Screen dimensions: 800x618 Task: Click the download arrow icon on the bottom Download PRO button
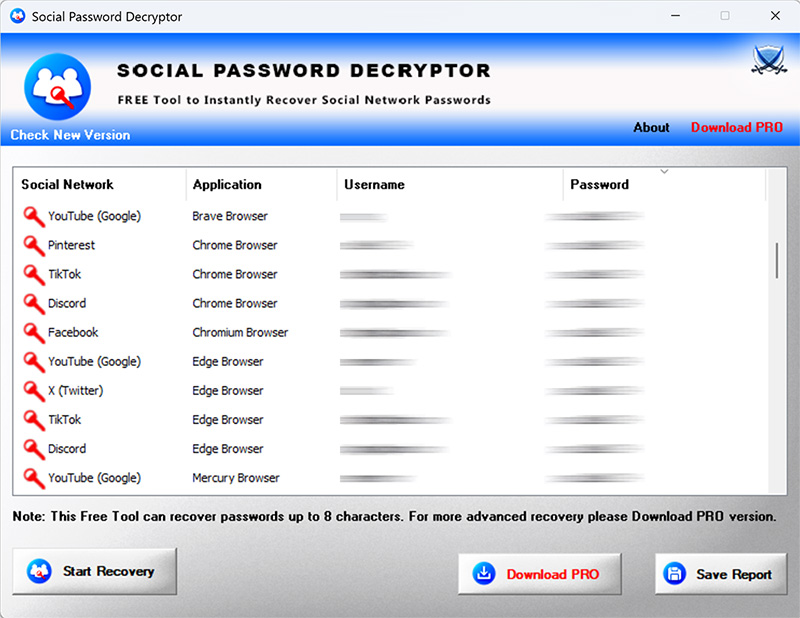click(484, 574)
